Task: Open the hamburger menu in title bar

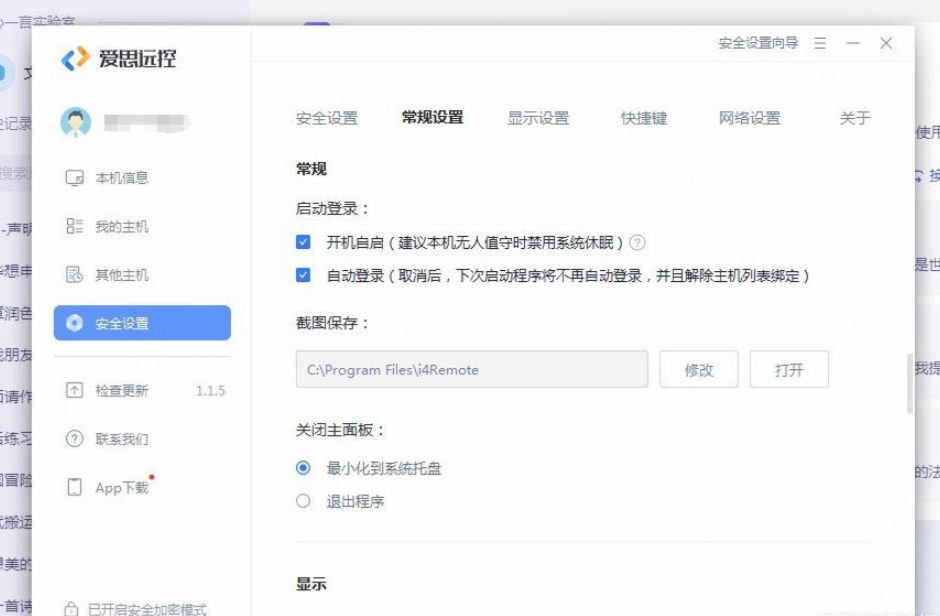Action: 820,44
